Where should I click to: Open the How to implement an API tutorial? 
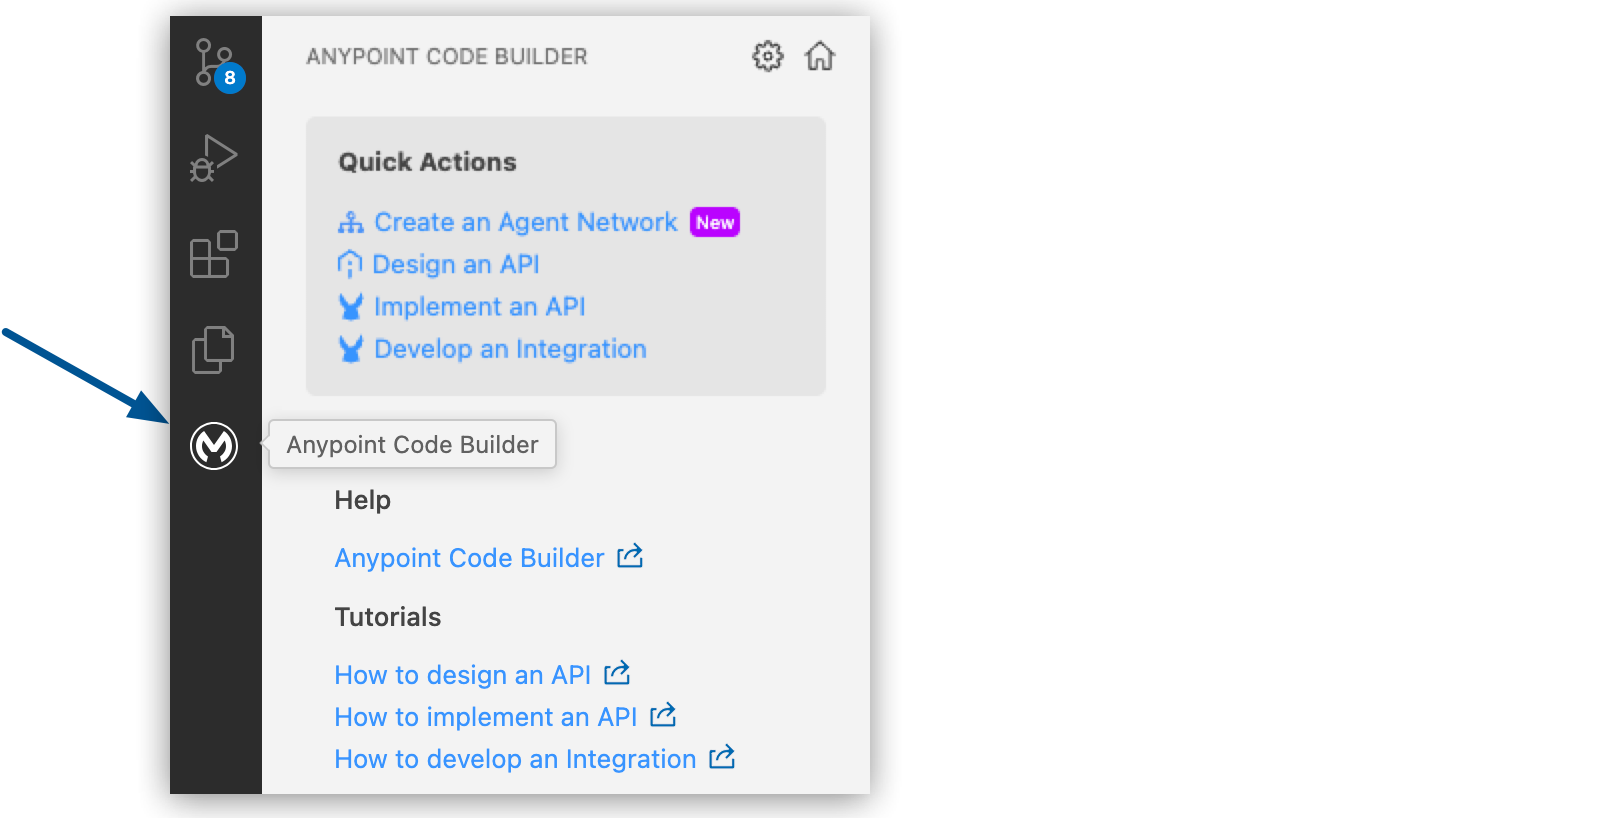click(x=486, y=716)
